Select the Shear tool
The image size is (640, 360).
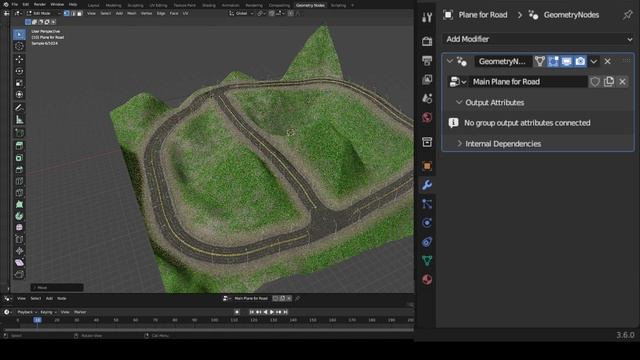19,262
